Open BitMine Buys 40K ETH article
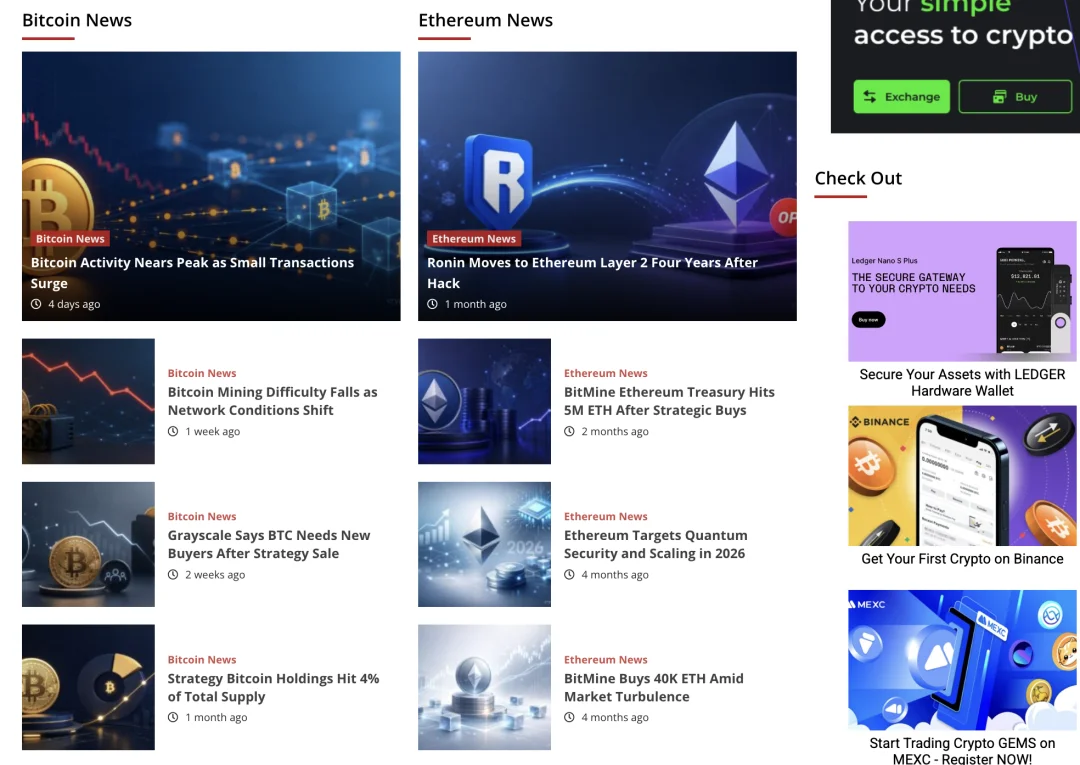Viewport: 1080px width, 765px height. pos(654,687)
